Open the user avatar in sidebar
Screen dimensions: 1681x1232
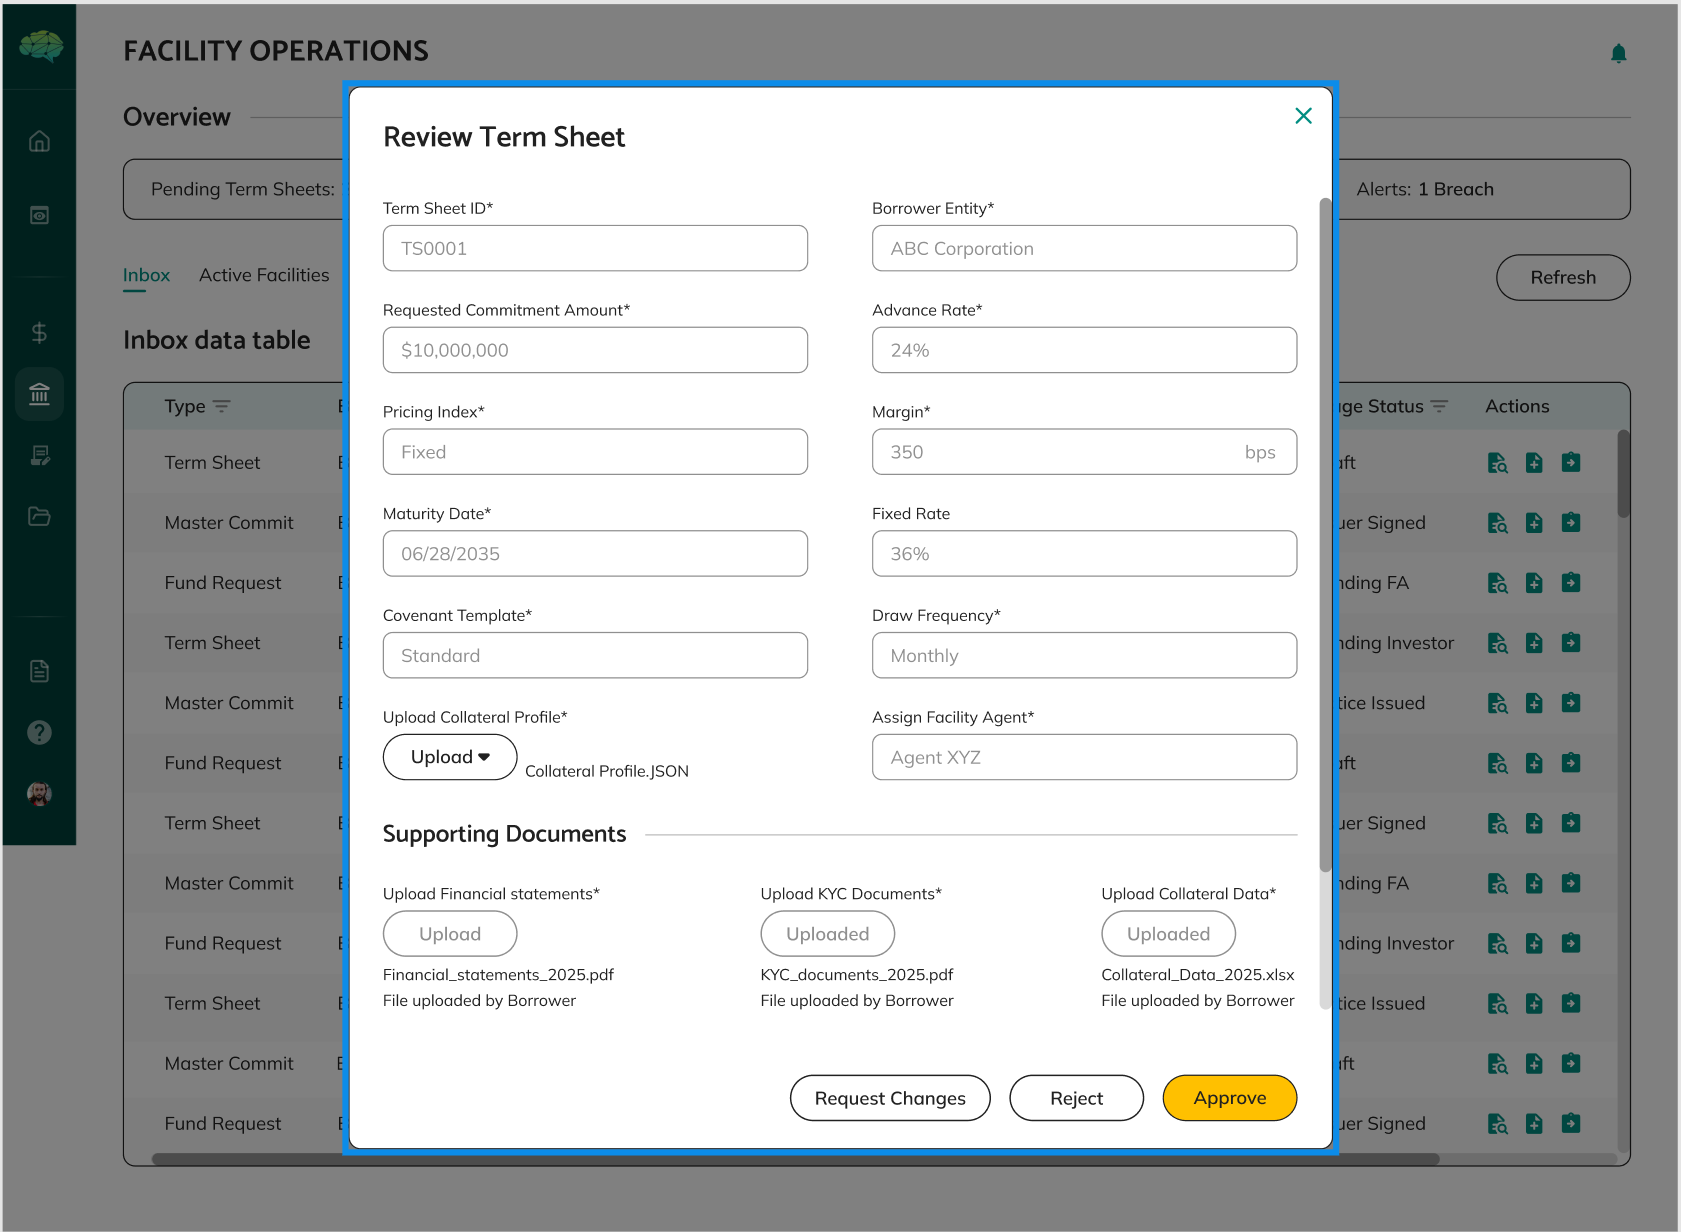pyautogui.click(x=39, y=794)
